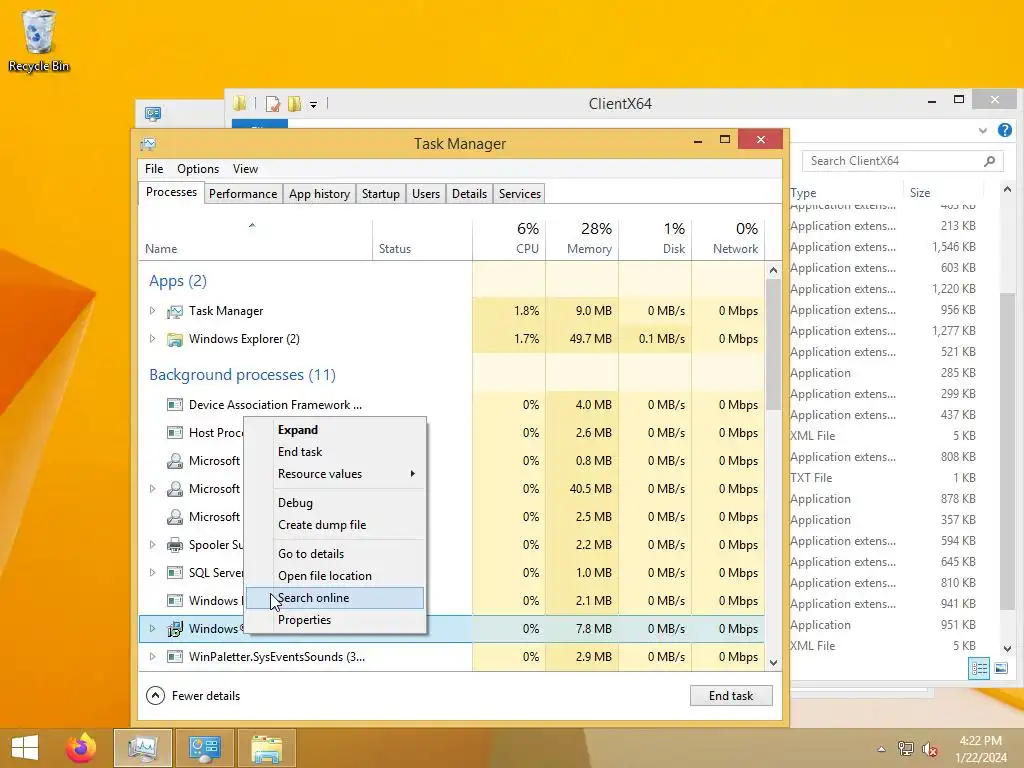The width and height of the screenshot is (1024, 768).
Task: Click the muted volume tray icon
Action: (930, 748)
